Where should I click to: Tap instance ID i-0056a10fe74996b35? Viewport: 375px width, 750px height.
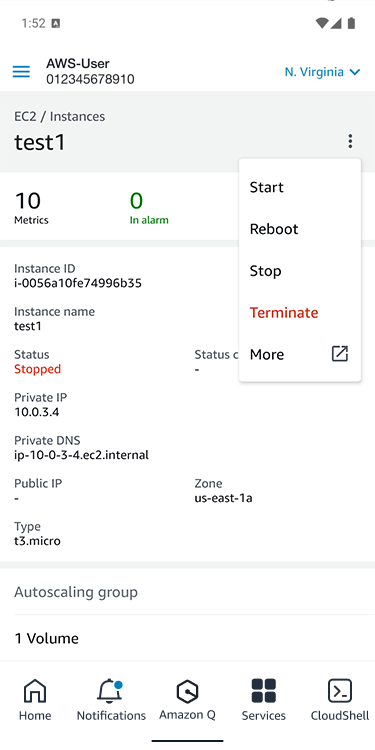[x=77, y=283]
